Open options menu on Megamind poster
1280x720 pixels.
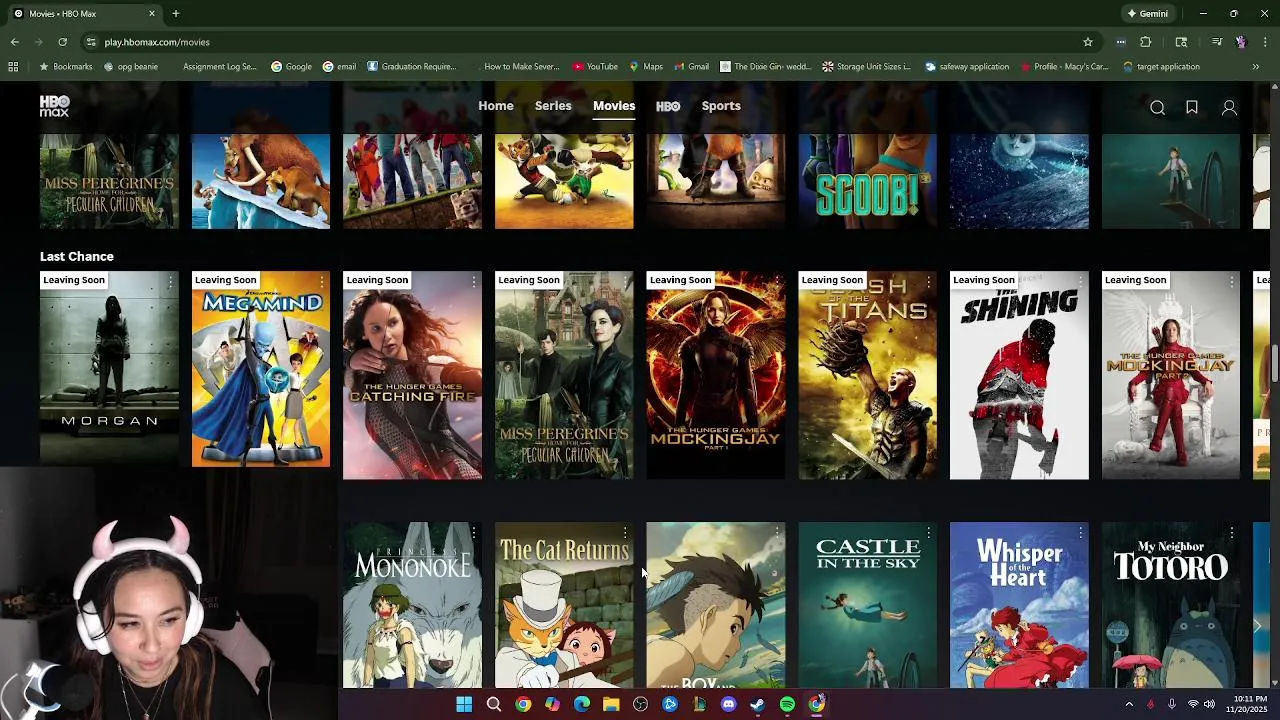(x=322, y=282)
